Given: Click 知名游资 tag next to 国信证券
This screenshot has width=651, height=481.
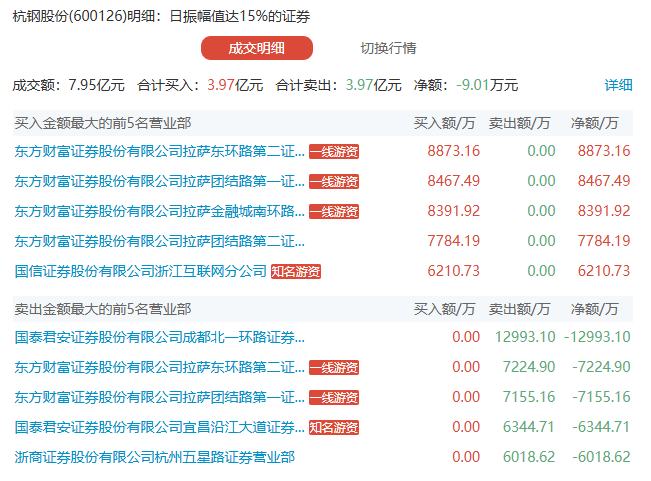Looking at the screenshot, I should click(296, 271).
